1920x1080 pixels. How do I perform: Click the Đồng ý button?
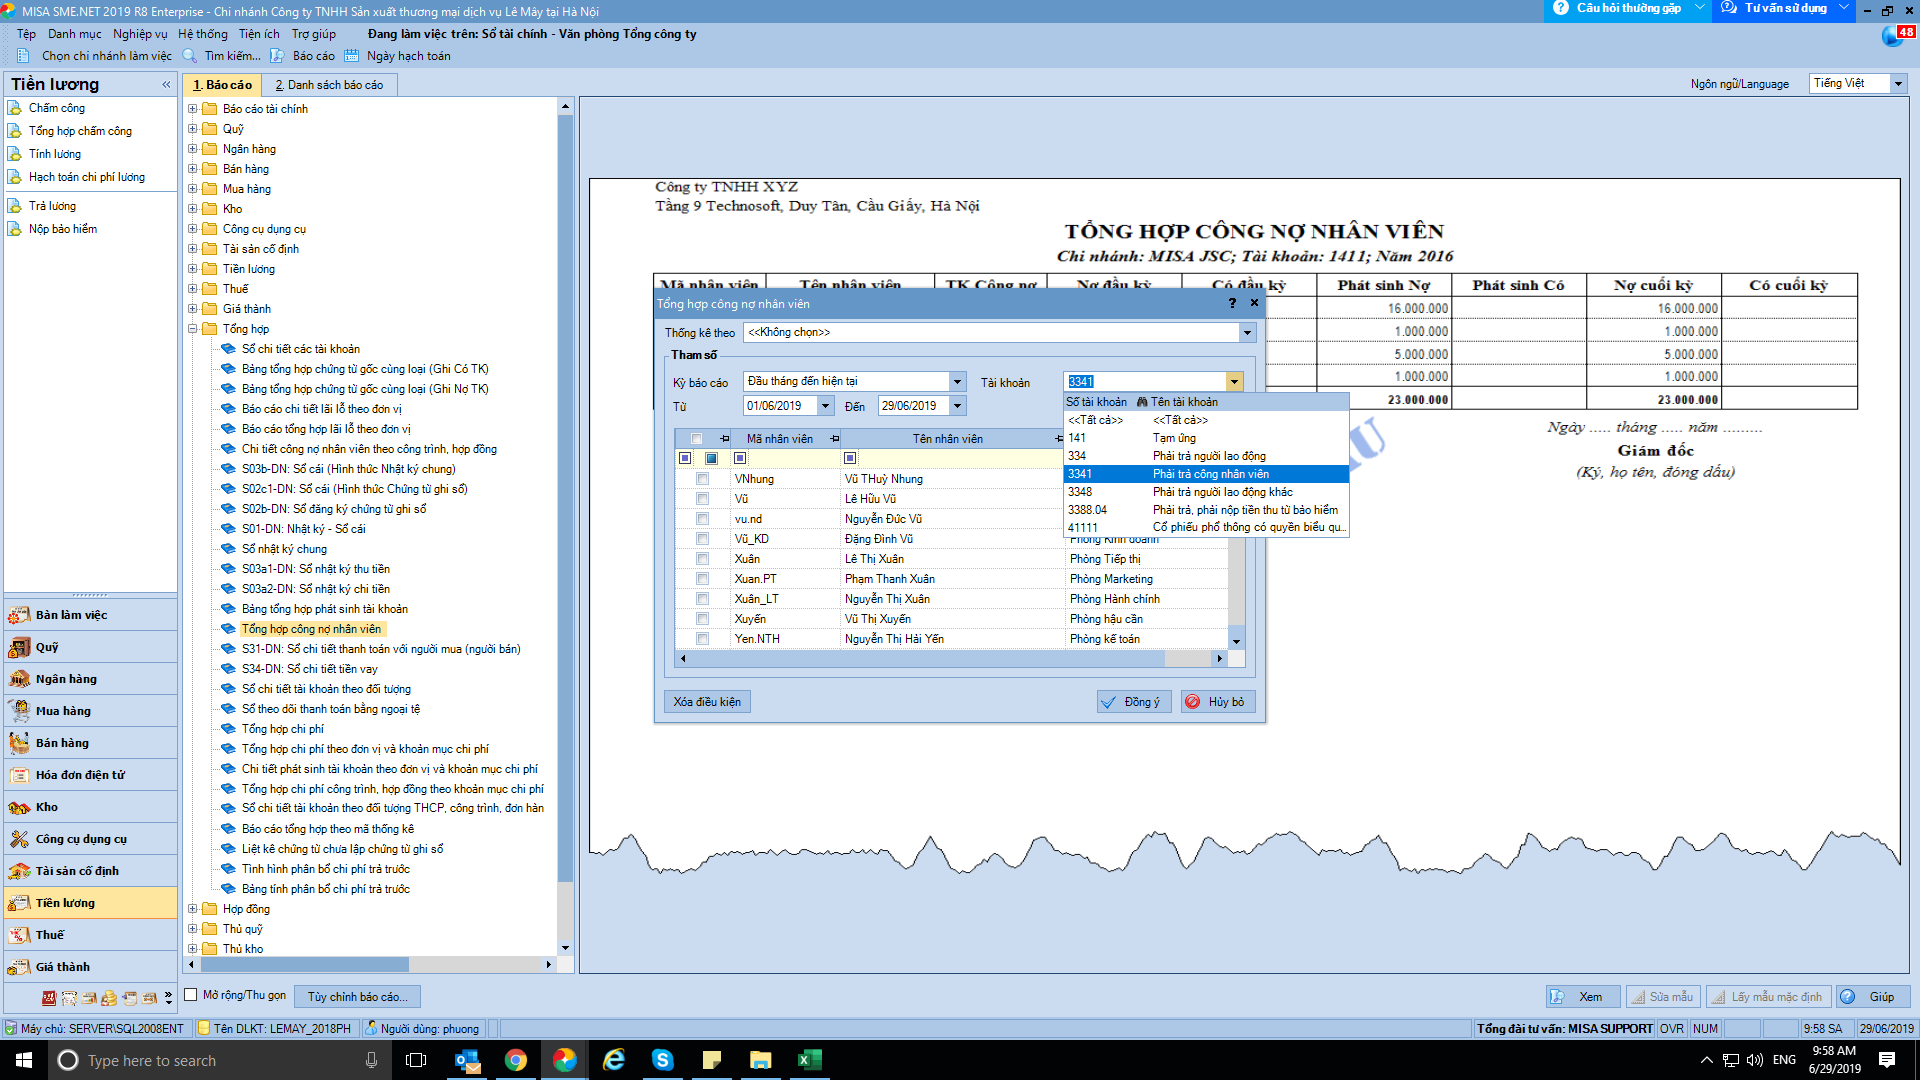[x=1132, y=702]
